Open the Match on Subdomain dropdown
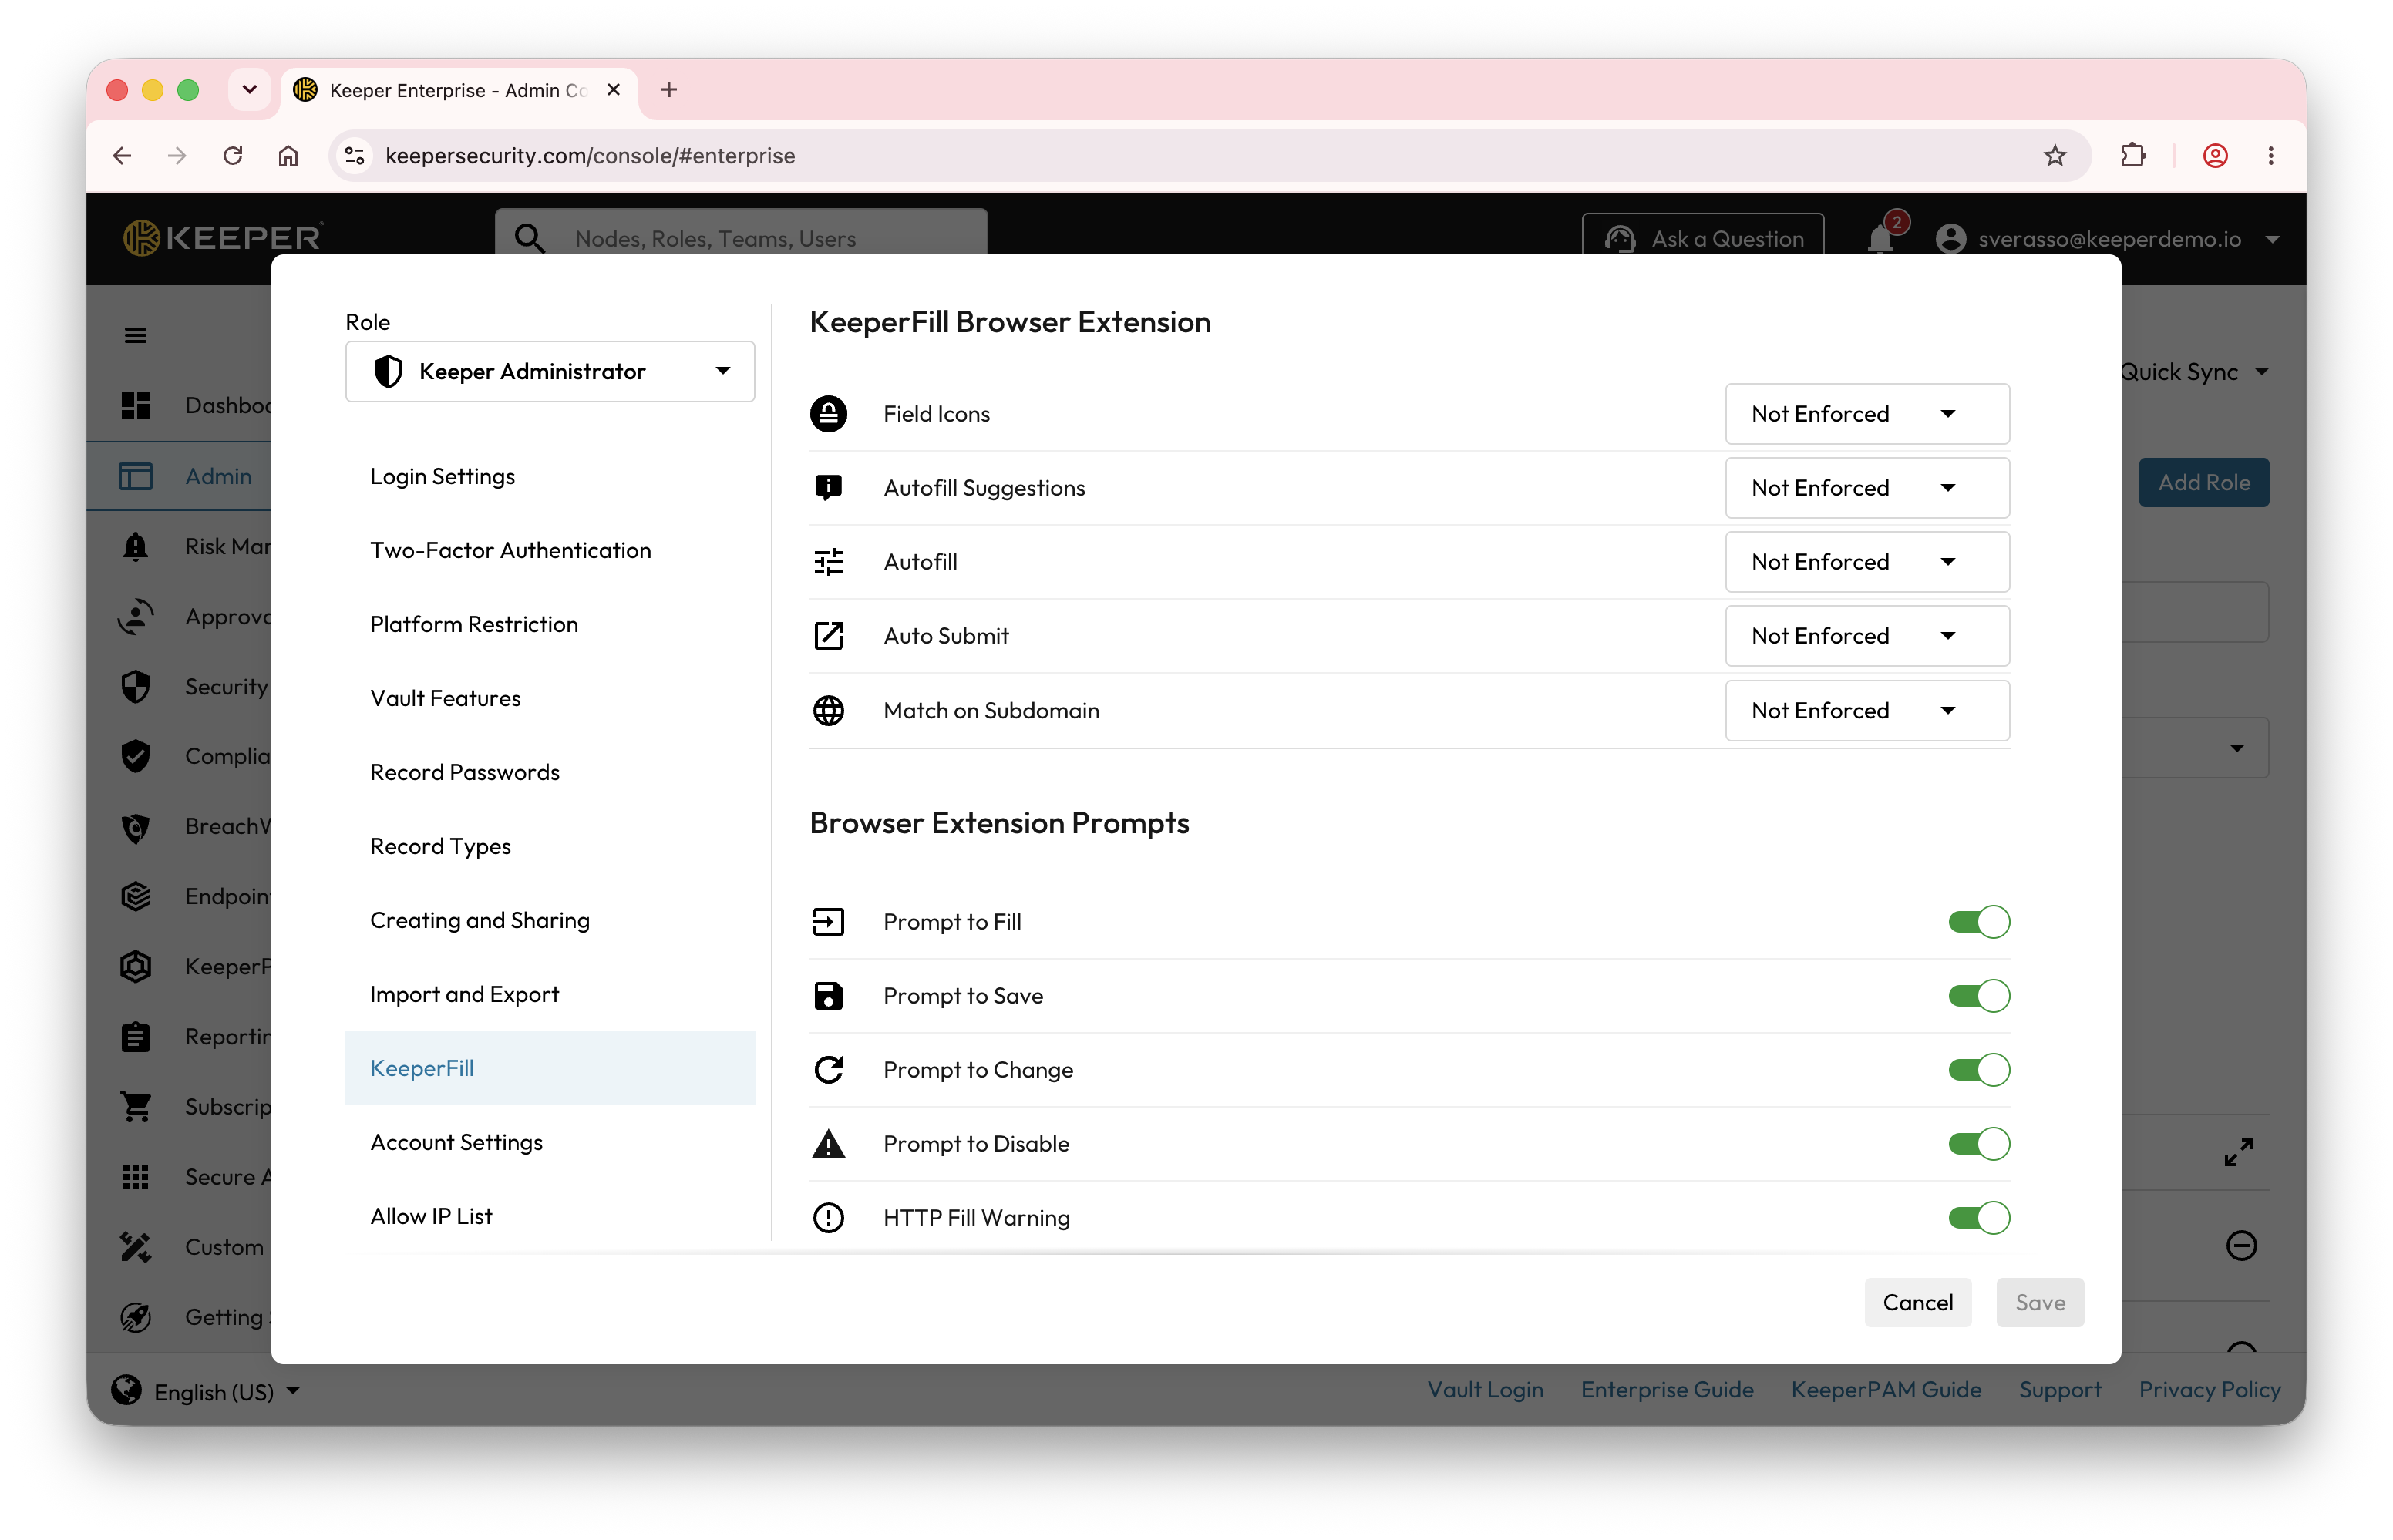The height and width of the screenshot is (1540, 2393). tap(1867, 710)
